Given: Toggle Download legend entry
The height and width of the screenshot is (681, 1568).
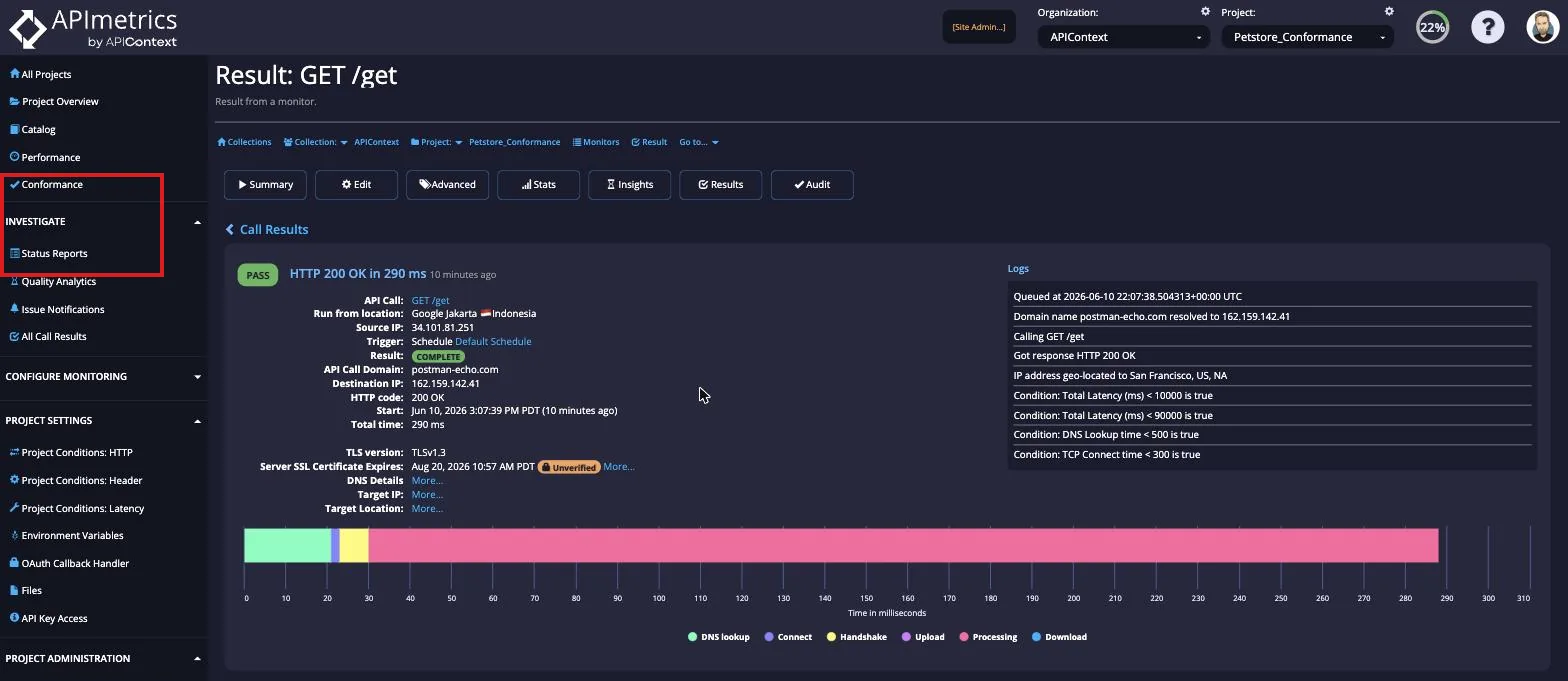Looking at the screenshot, I should 1059,637.
